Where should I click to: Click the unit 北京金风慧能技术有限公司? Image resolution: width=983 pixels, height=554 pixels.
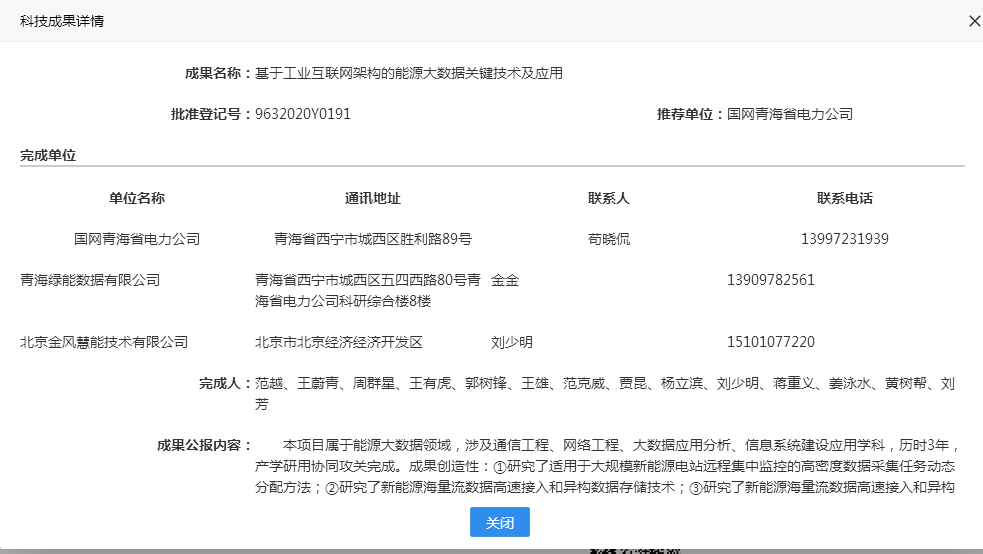104,342
